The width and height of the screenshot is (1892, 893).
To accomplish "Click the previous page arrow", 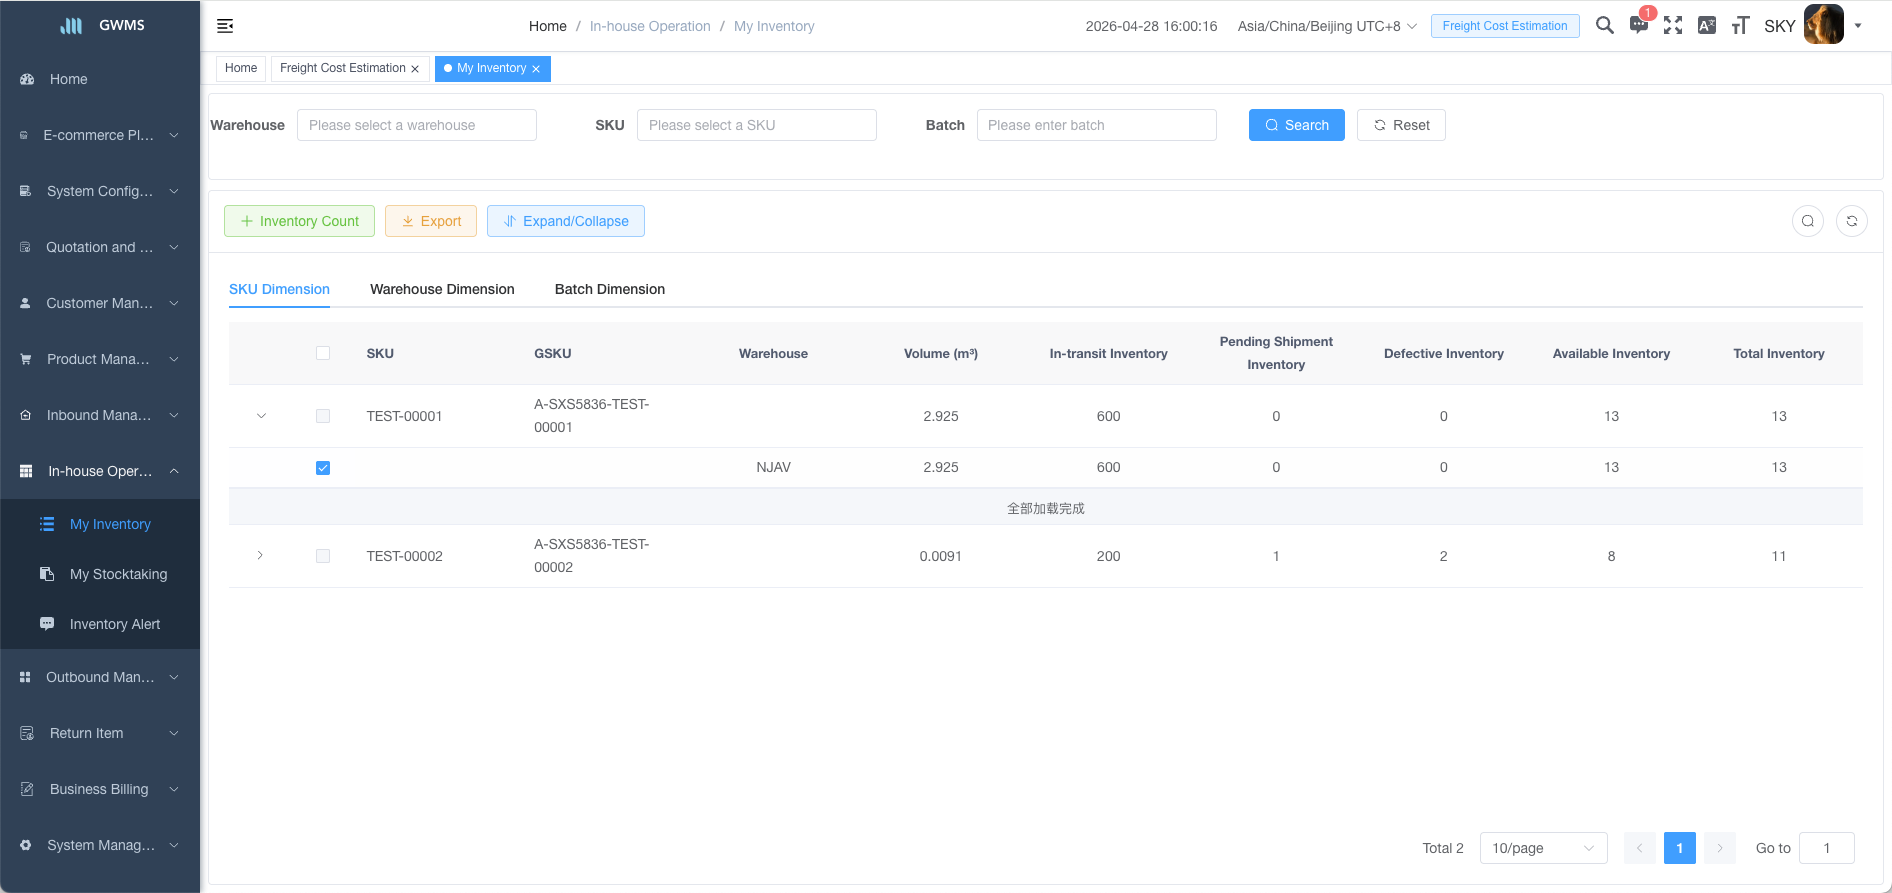I will (x=1640, y=848).
